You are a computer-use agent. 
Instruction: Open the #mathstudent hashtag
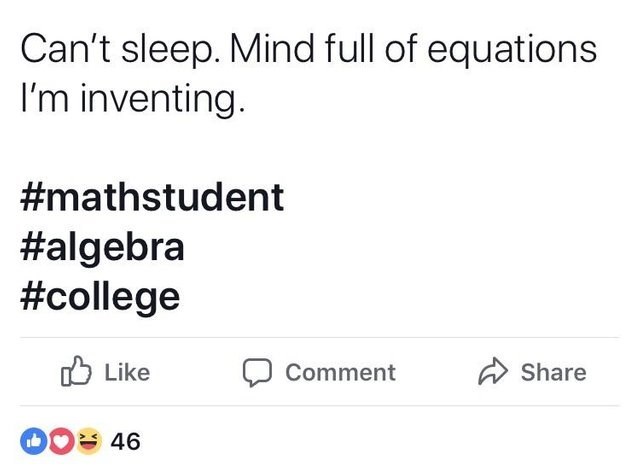click(152, 196)
